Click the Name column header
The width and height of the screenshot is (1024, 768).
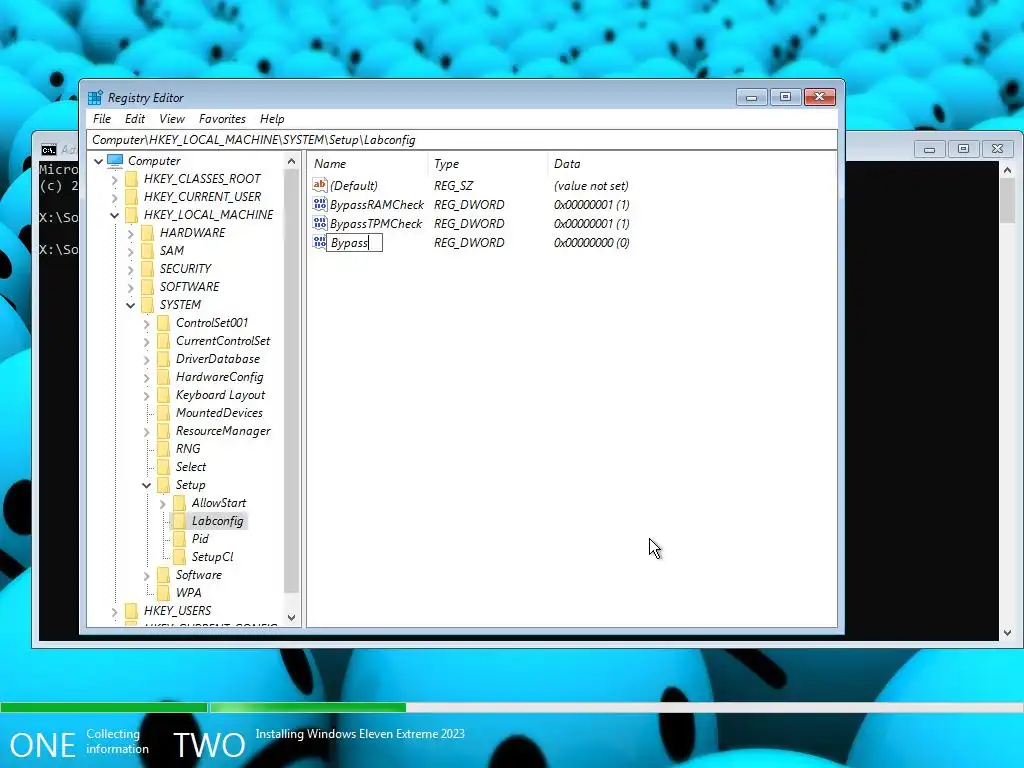click(368, 164)
